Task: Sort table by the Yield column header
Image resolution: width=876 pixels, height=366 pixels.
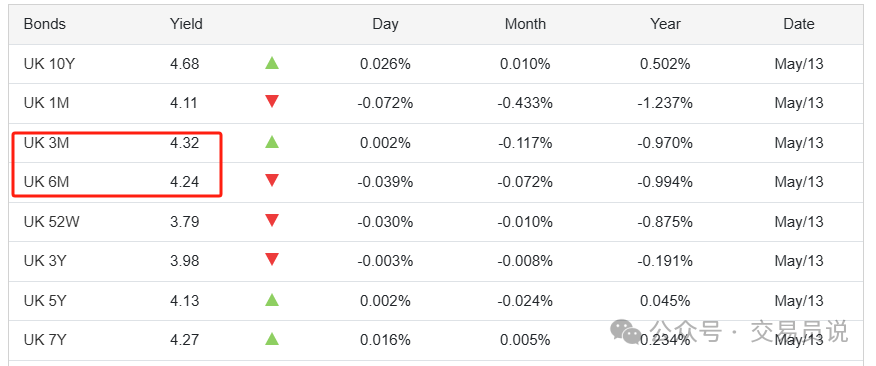Action: tap(186, 24)
